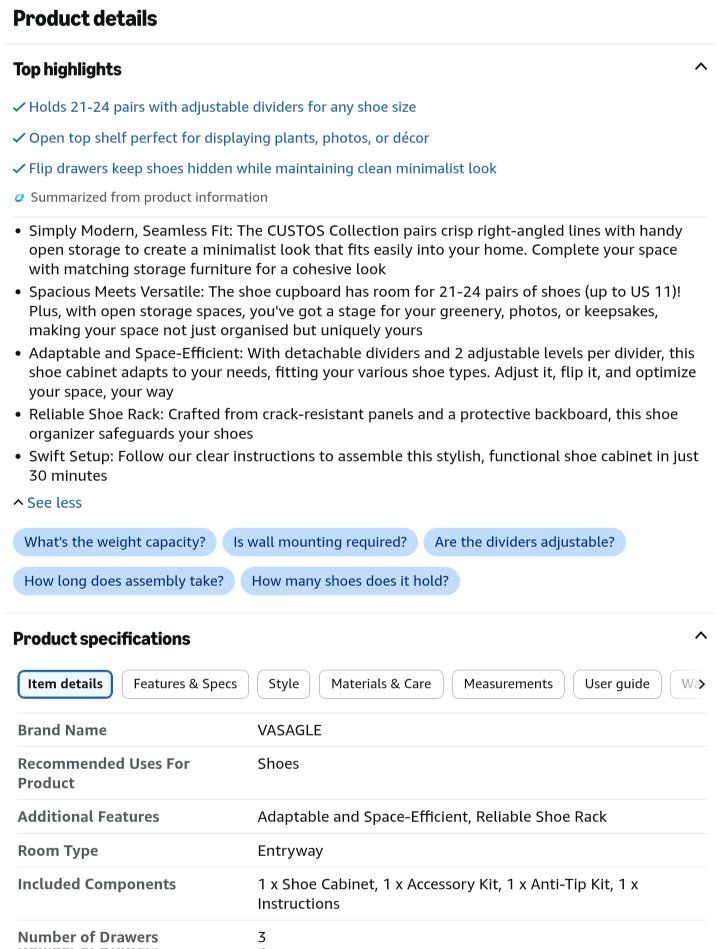Click the right arrow to scroll specification tabs
Image resolution: width=720 pixels, height=949 pixels.
click(701, 684)
